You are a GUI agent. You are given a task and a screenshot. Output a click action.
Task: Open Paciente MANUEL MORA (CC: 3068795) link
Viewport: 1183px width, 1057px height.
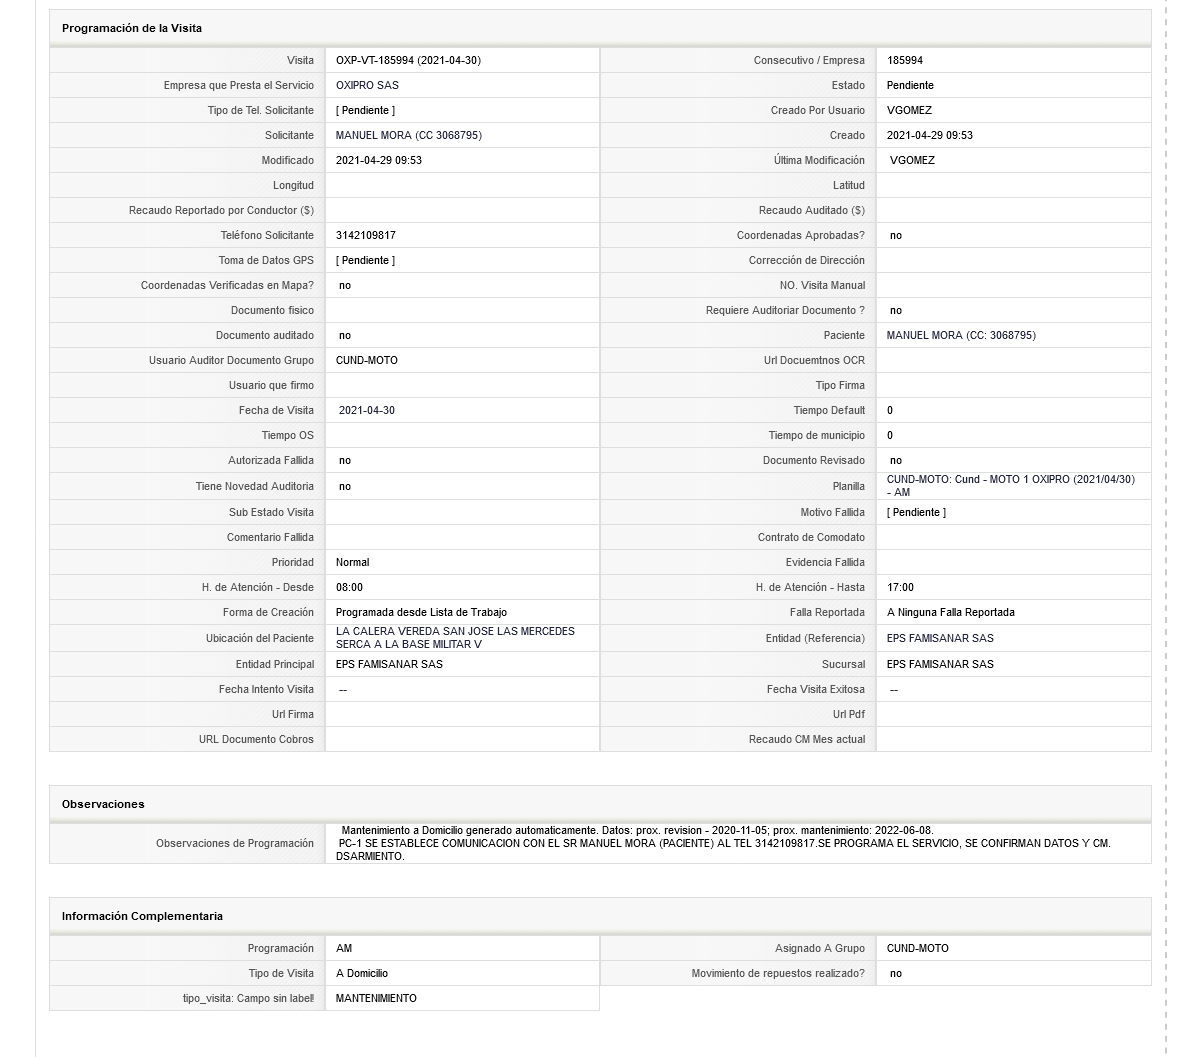pyautogui.click(x=960, y=335)
